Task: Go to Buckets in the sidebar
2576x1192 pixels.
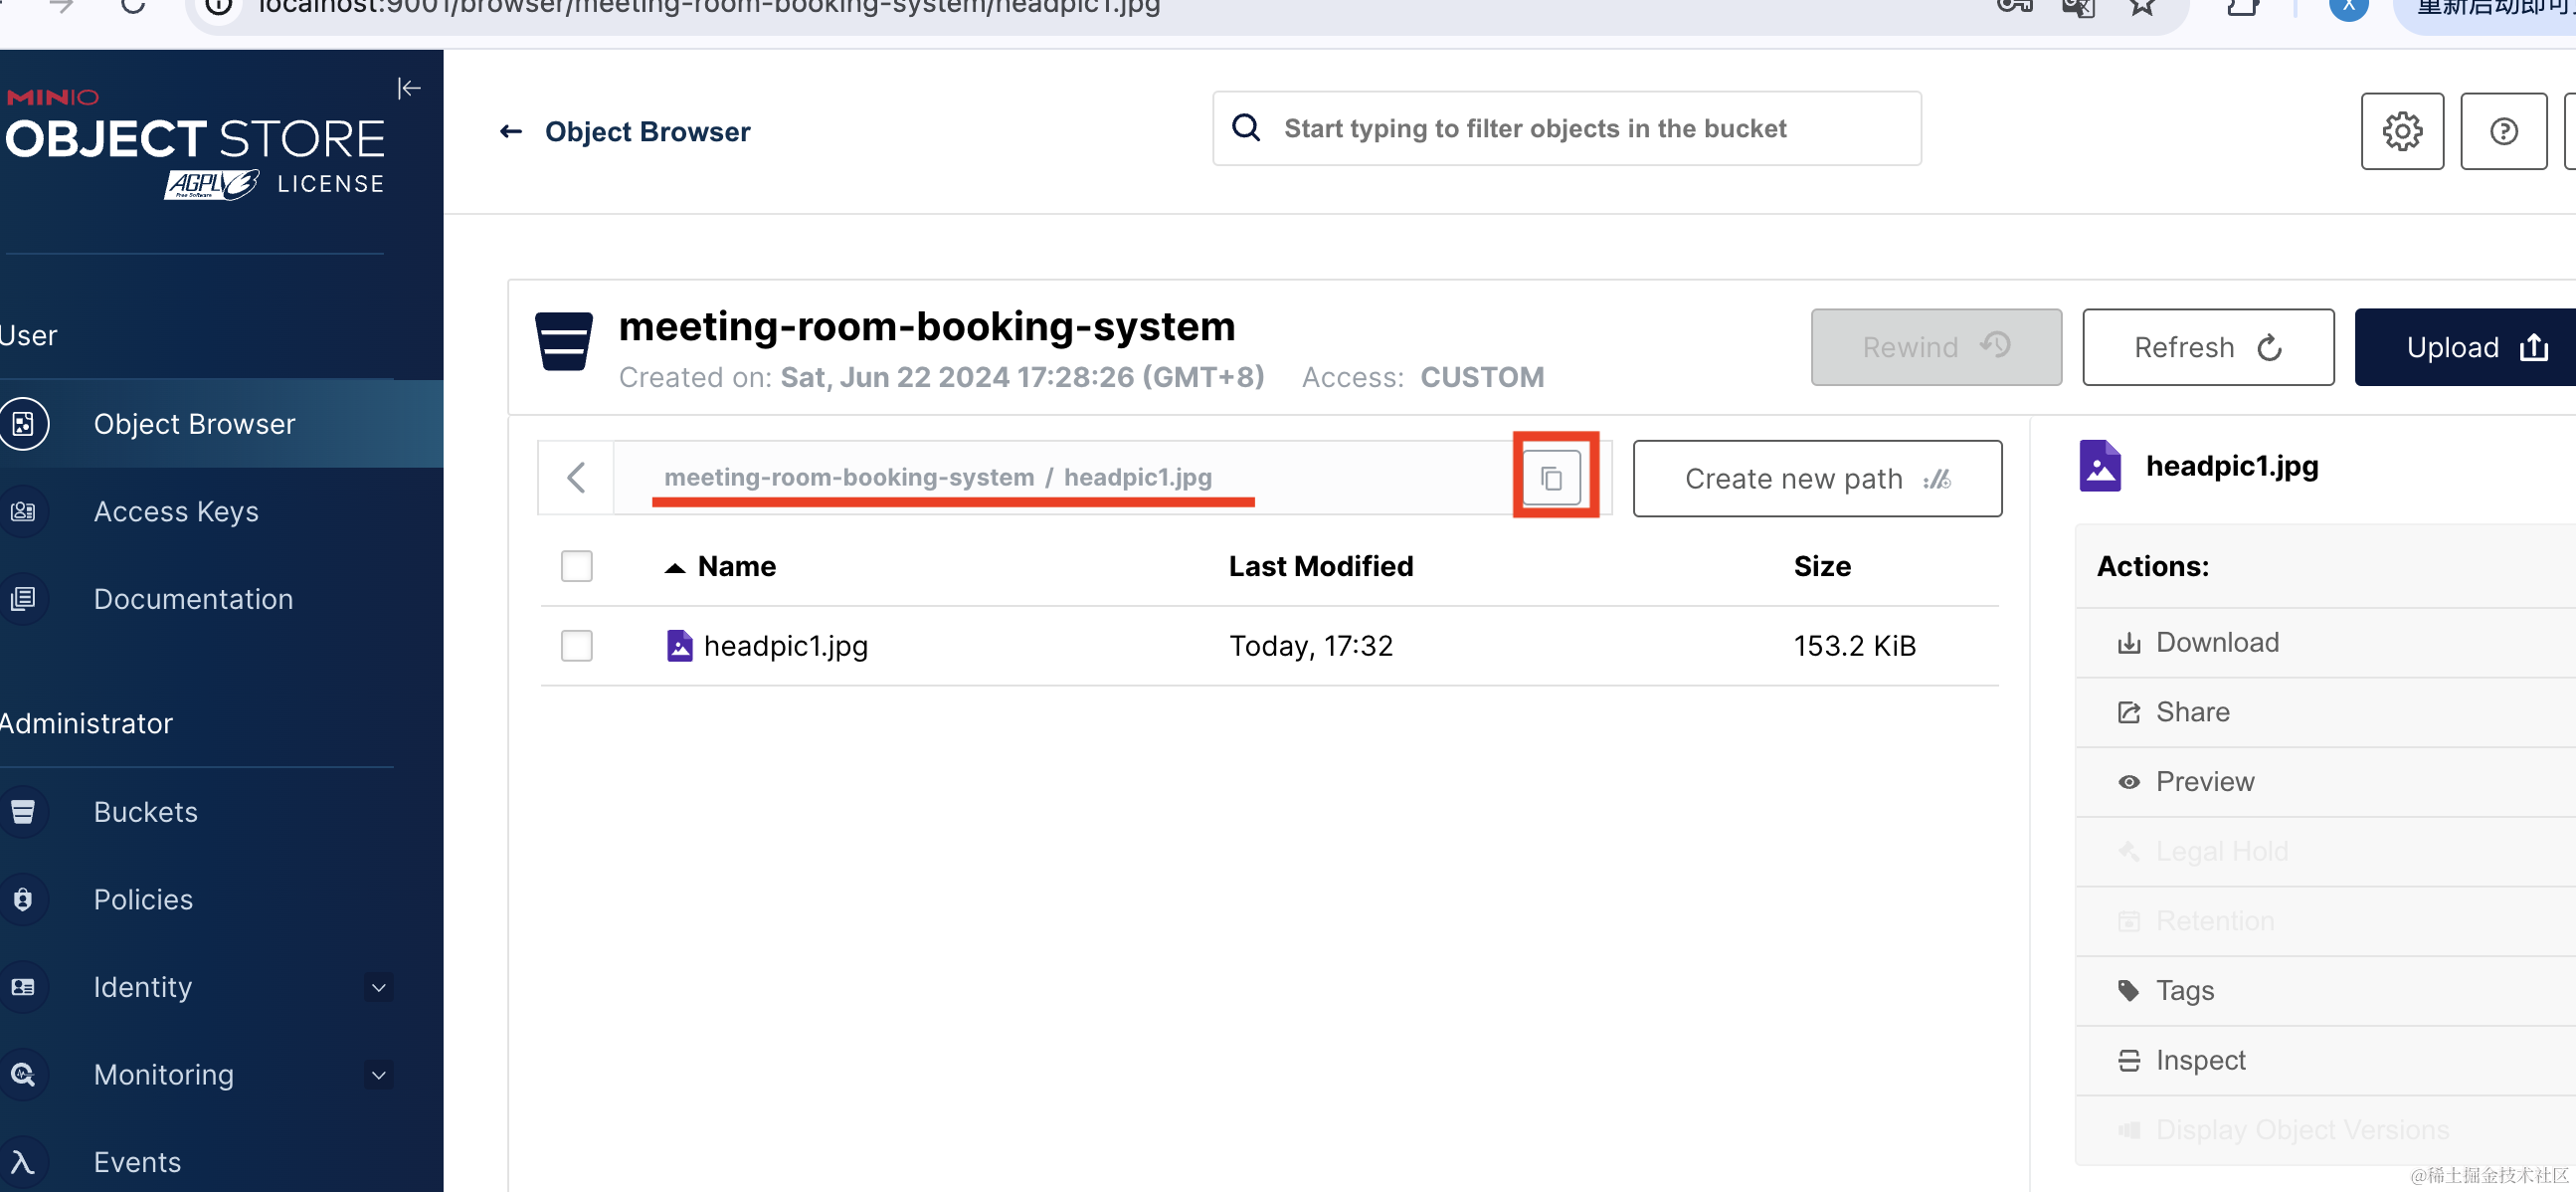Action: pyautogui.click(x=146, y=811)
